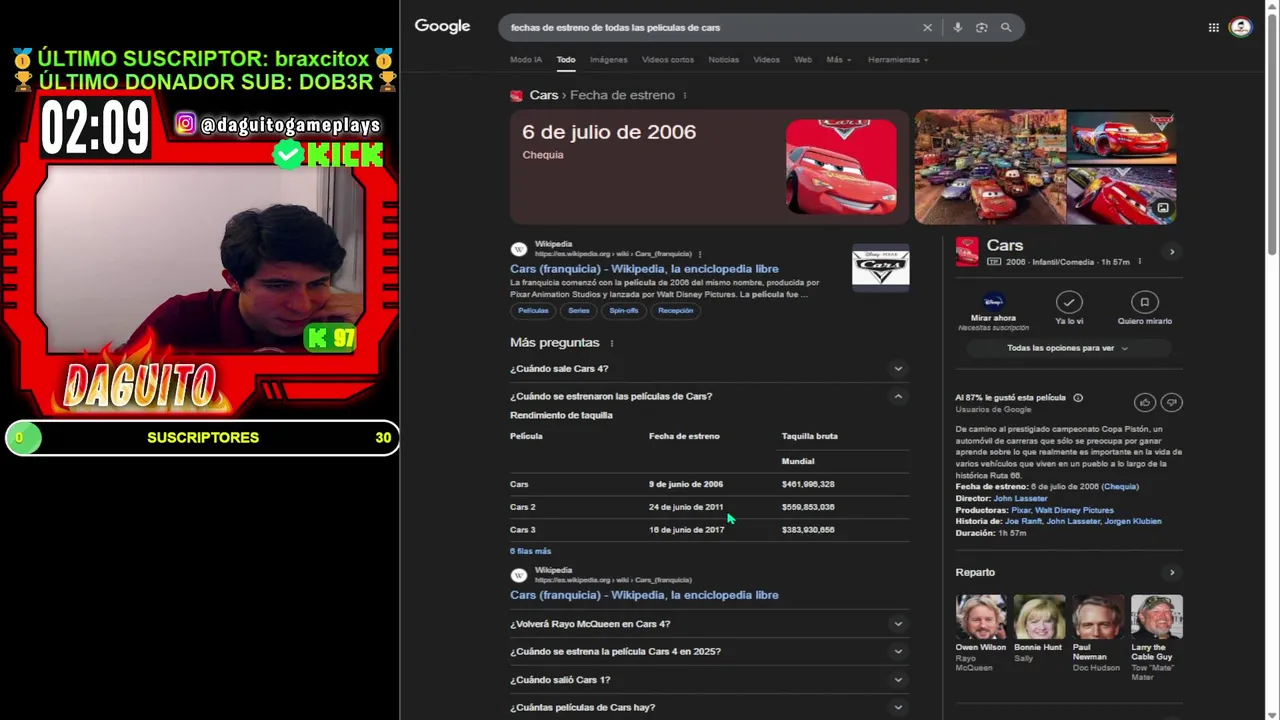Image resolution: width=1280 pixels, height=720 pixels.
Task: Open Todas las opciones para ver dropdown
Action: tap(1068, 348)
